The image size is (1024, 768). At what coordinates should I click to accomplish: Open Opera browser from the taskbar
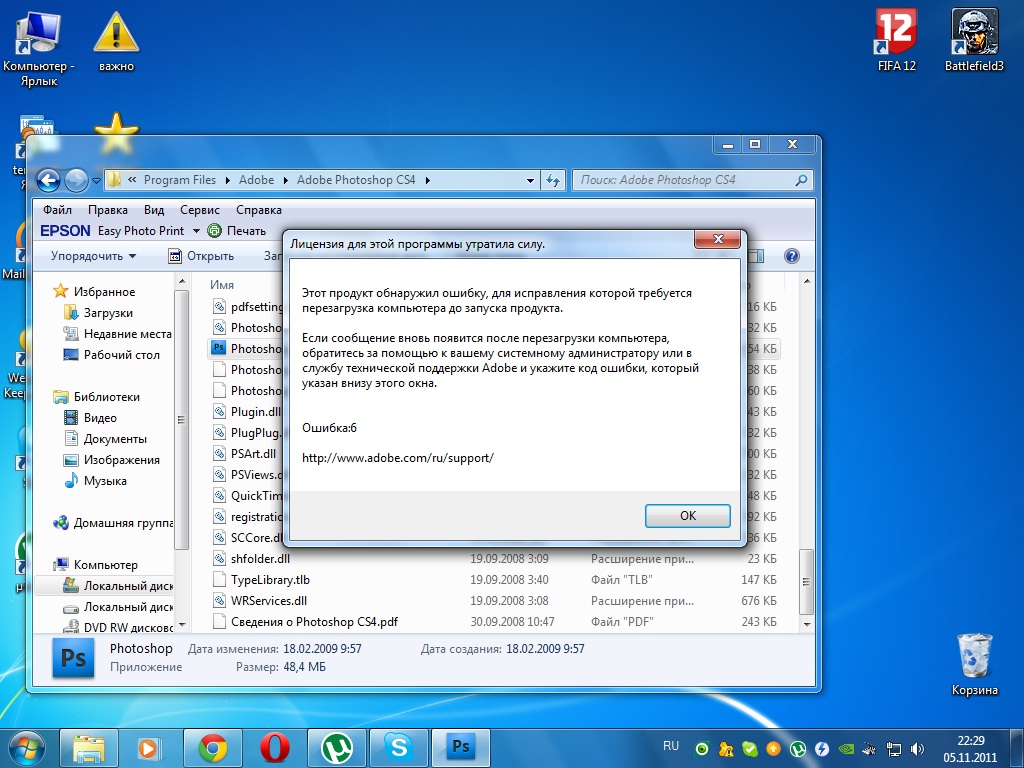(x=275, y=748)
